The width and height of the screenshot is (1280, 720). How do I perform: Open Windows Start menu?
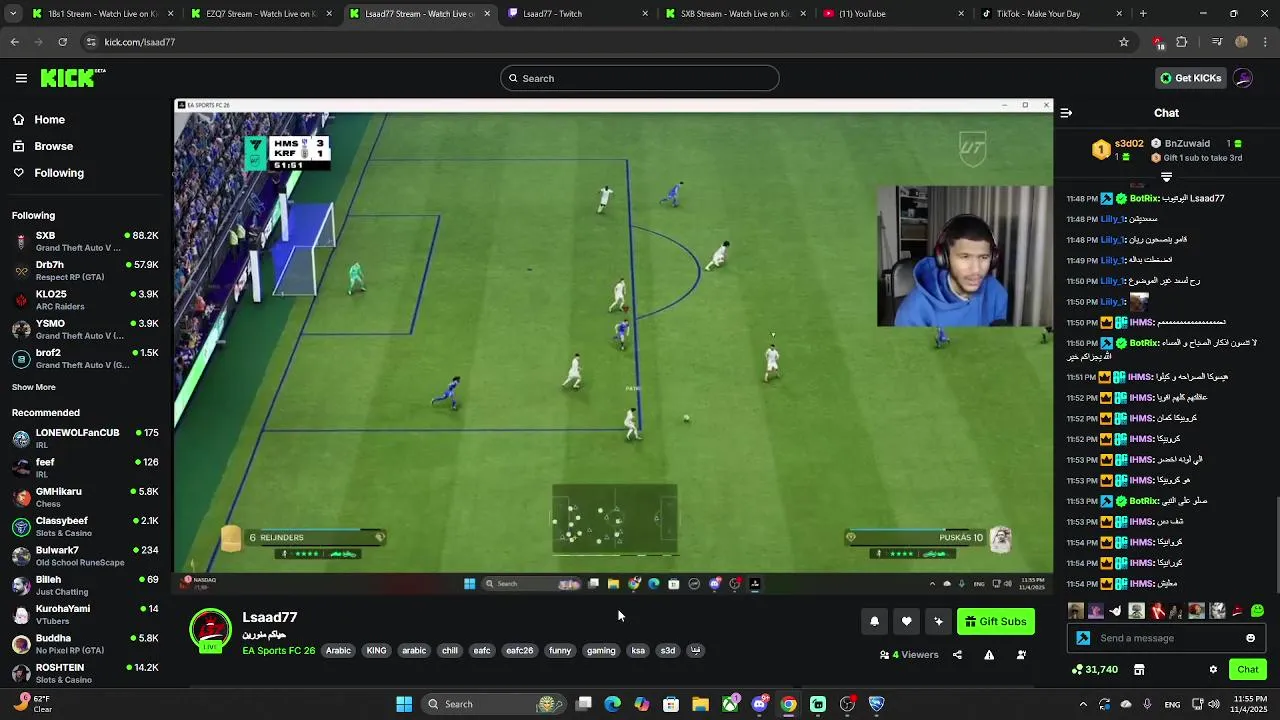tap(404, 704)
